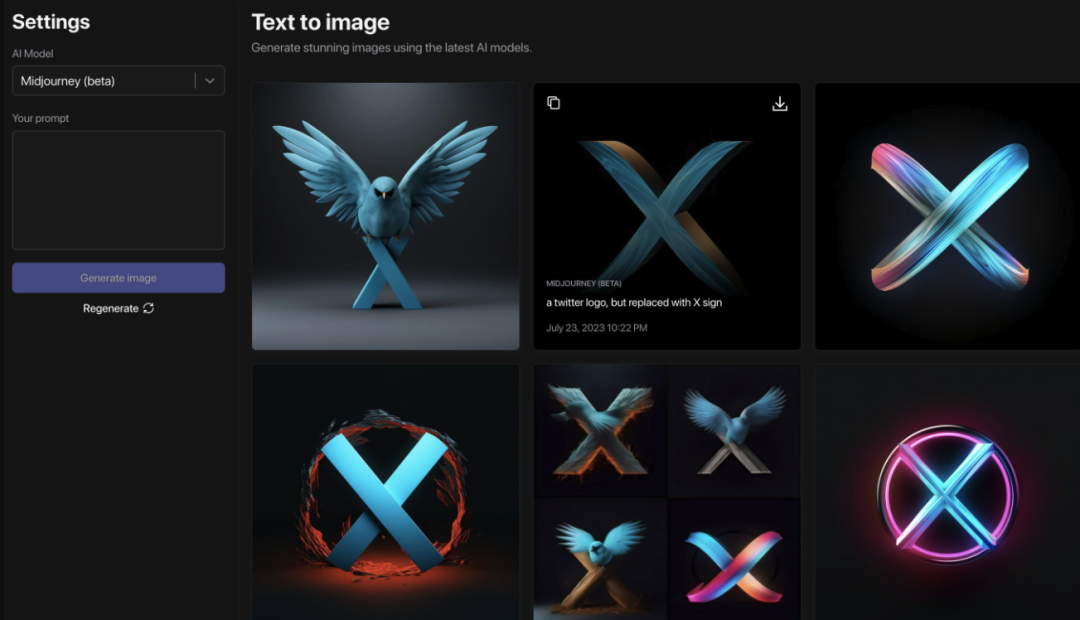1080x620 pixels.
Task: Open the Midjourney (beta) model selector
Action: (118, 81)
